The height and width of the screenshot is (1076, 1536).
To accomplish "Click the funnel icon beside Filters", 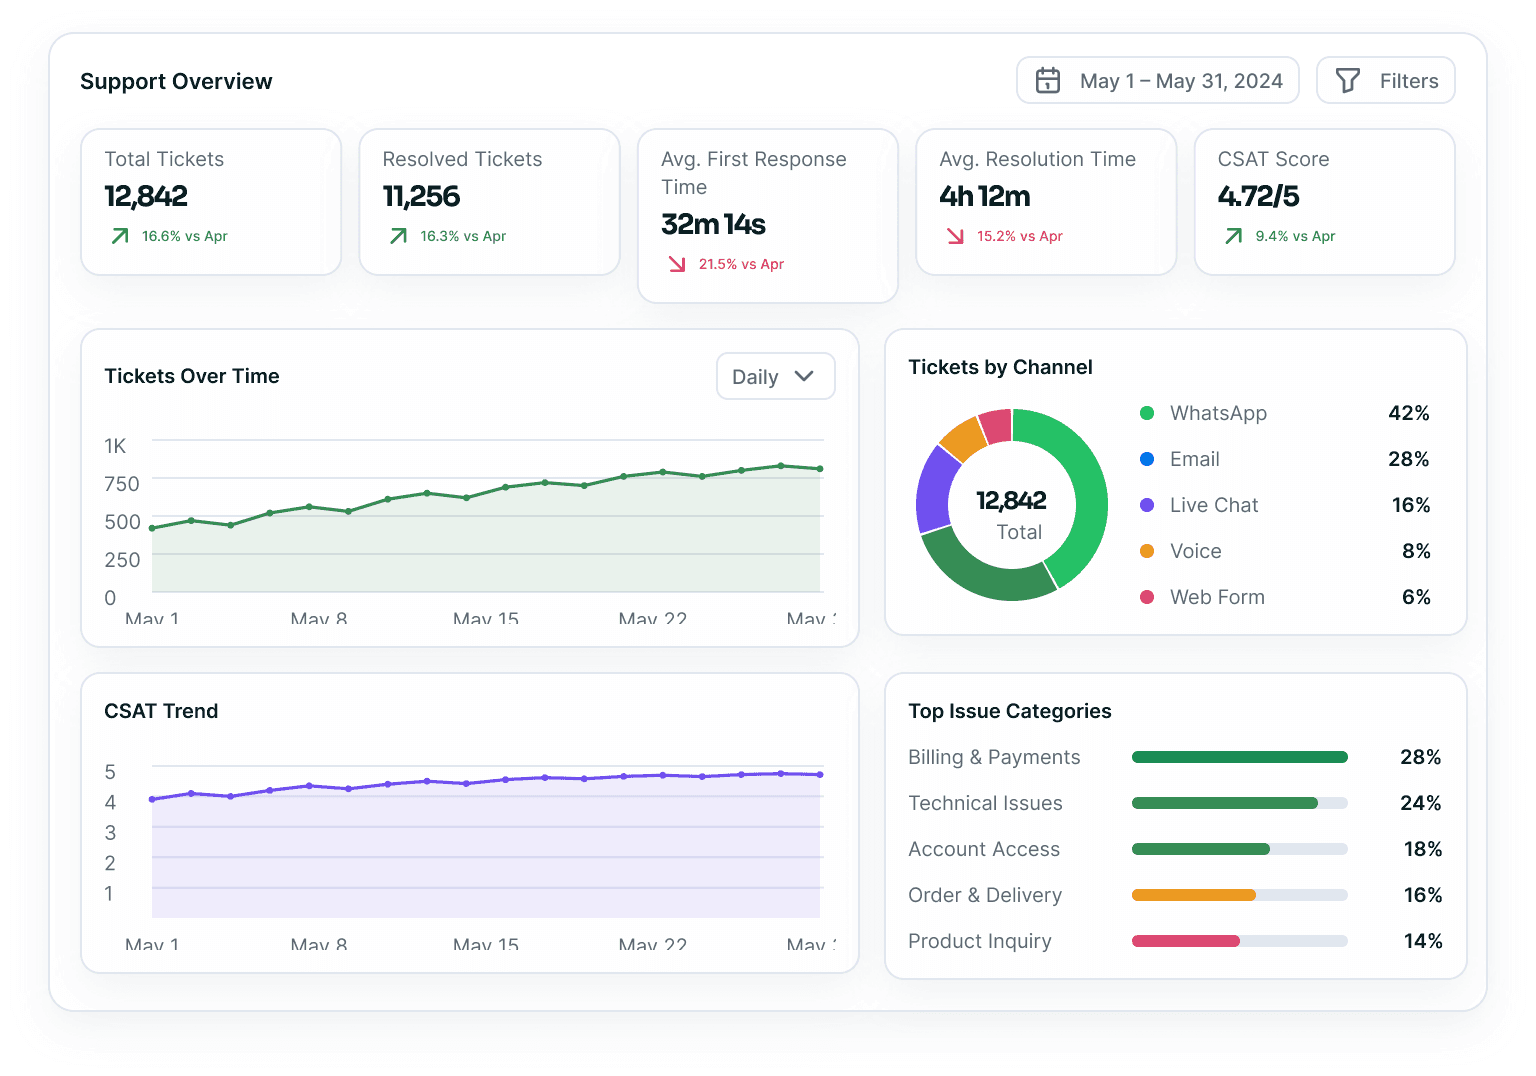I will pos(1347,80).
